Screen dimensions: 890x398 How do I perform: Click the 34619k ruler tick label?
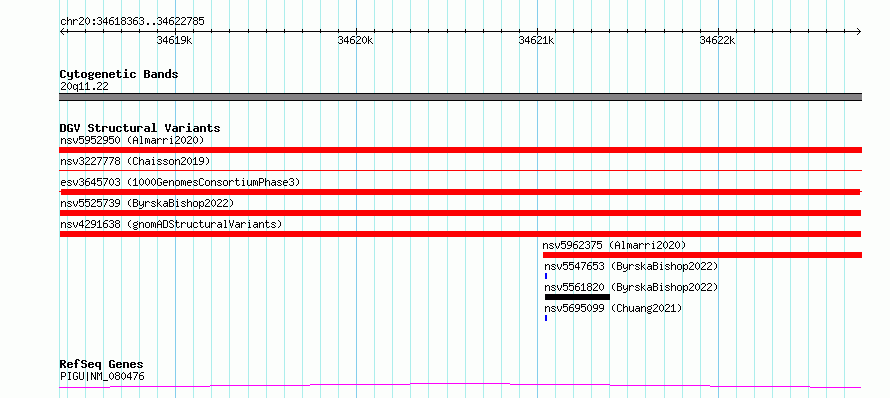174,40
